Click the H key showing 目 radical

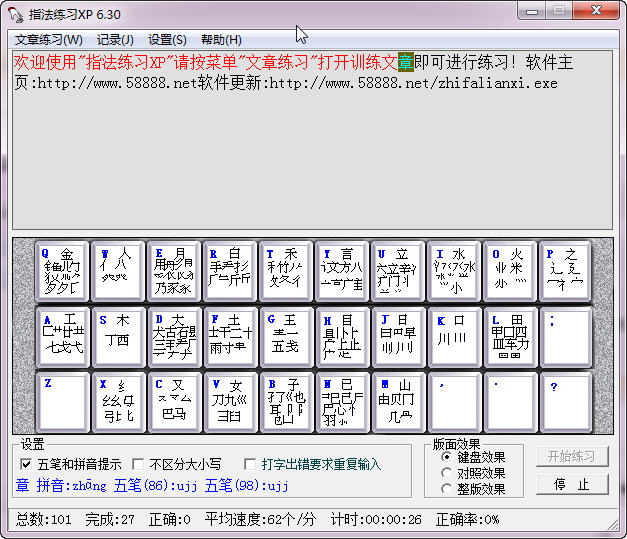[342, 337]
